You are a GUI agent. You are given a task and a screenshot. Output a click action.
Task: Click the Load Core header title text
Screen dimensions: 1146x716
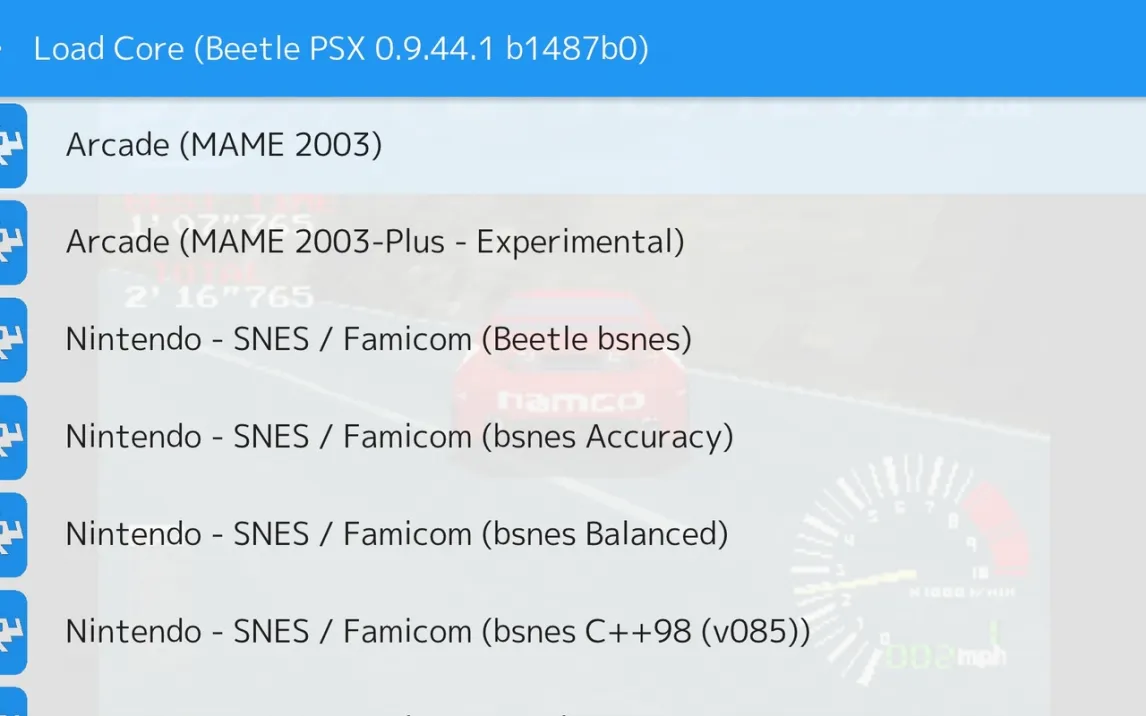pos(109,48)
